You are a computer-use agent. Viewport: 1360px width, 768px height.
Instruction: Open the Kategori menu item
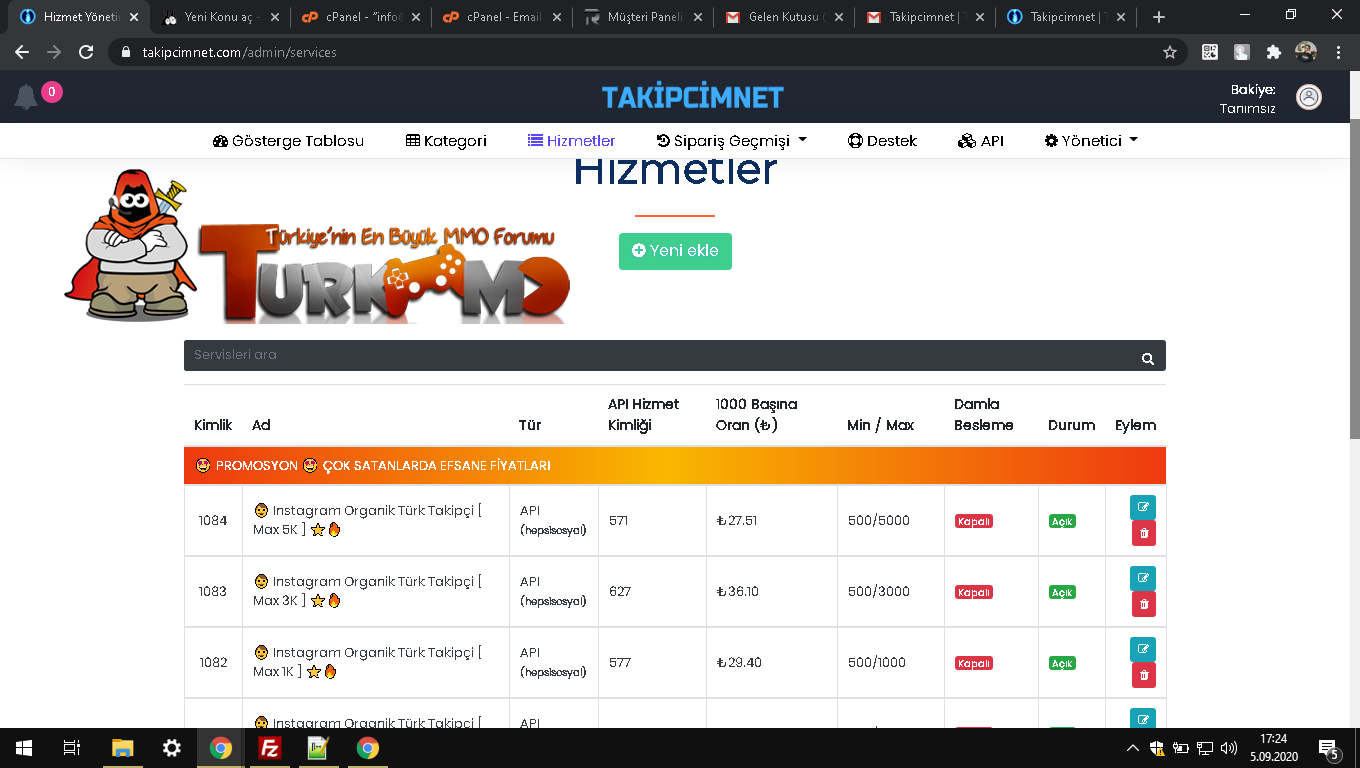pos(446,141)
